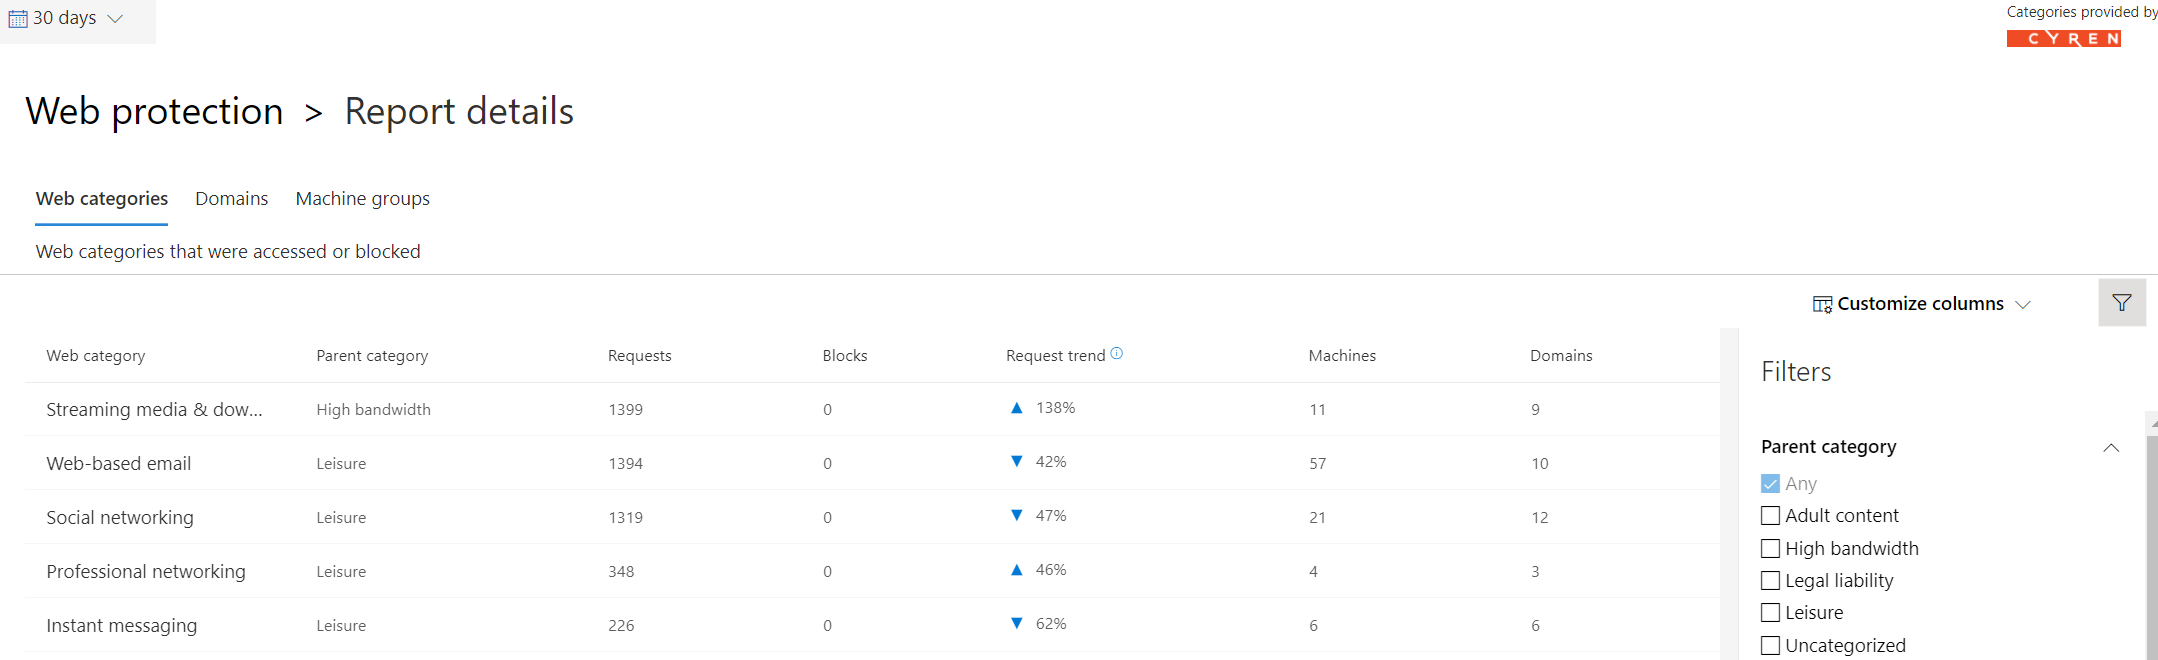Switch to the Domains tab

tap(231, 199)
